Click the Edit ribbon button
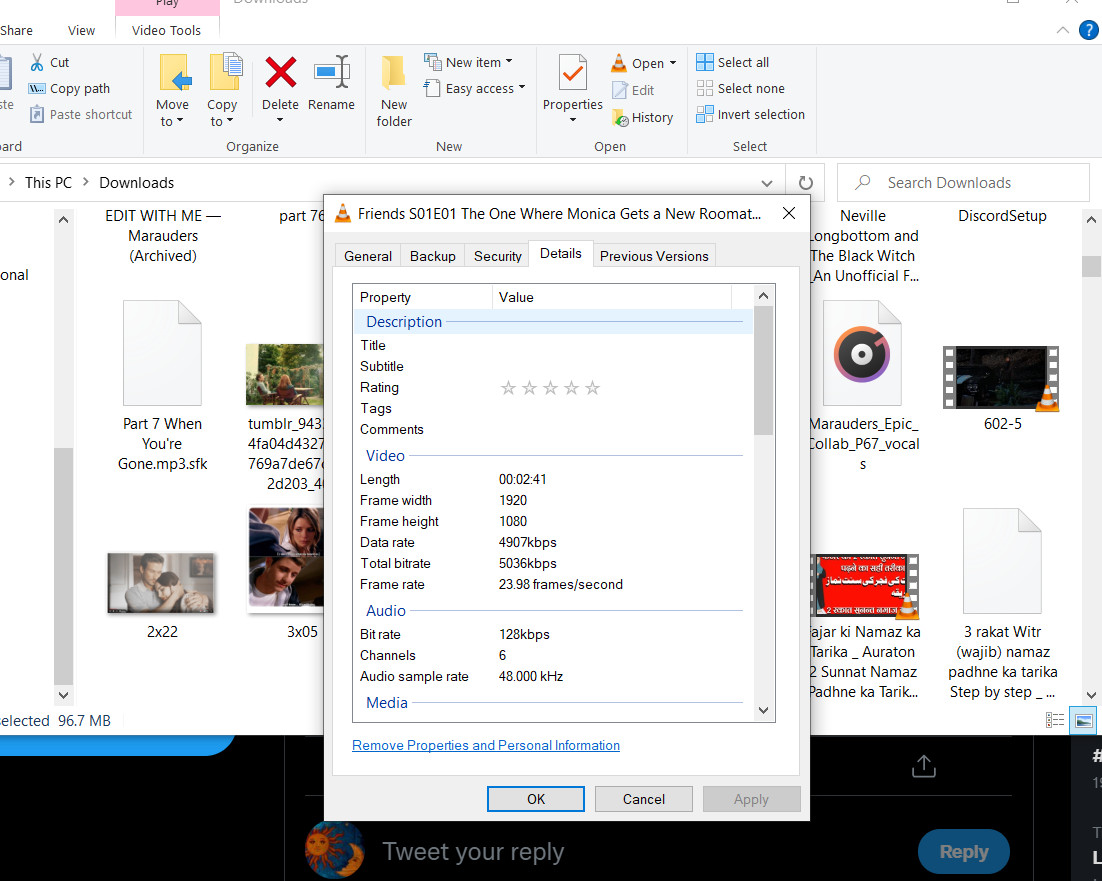This screenshot has width=1102, height=881. pyautogui.click(x=633, y=90)
